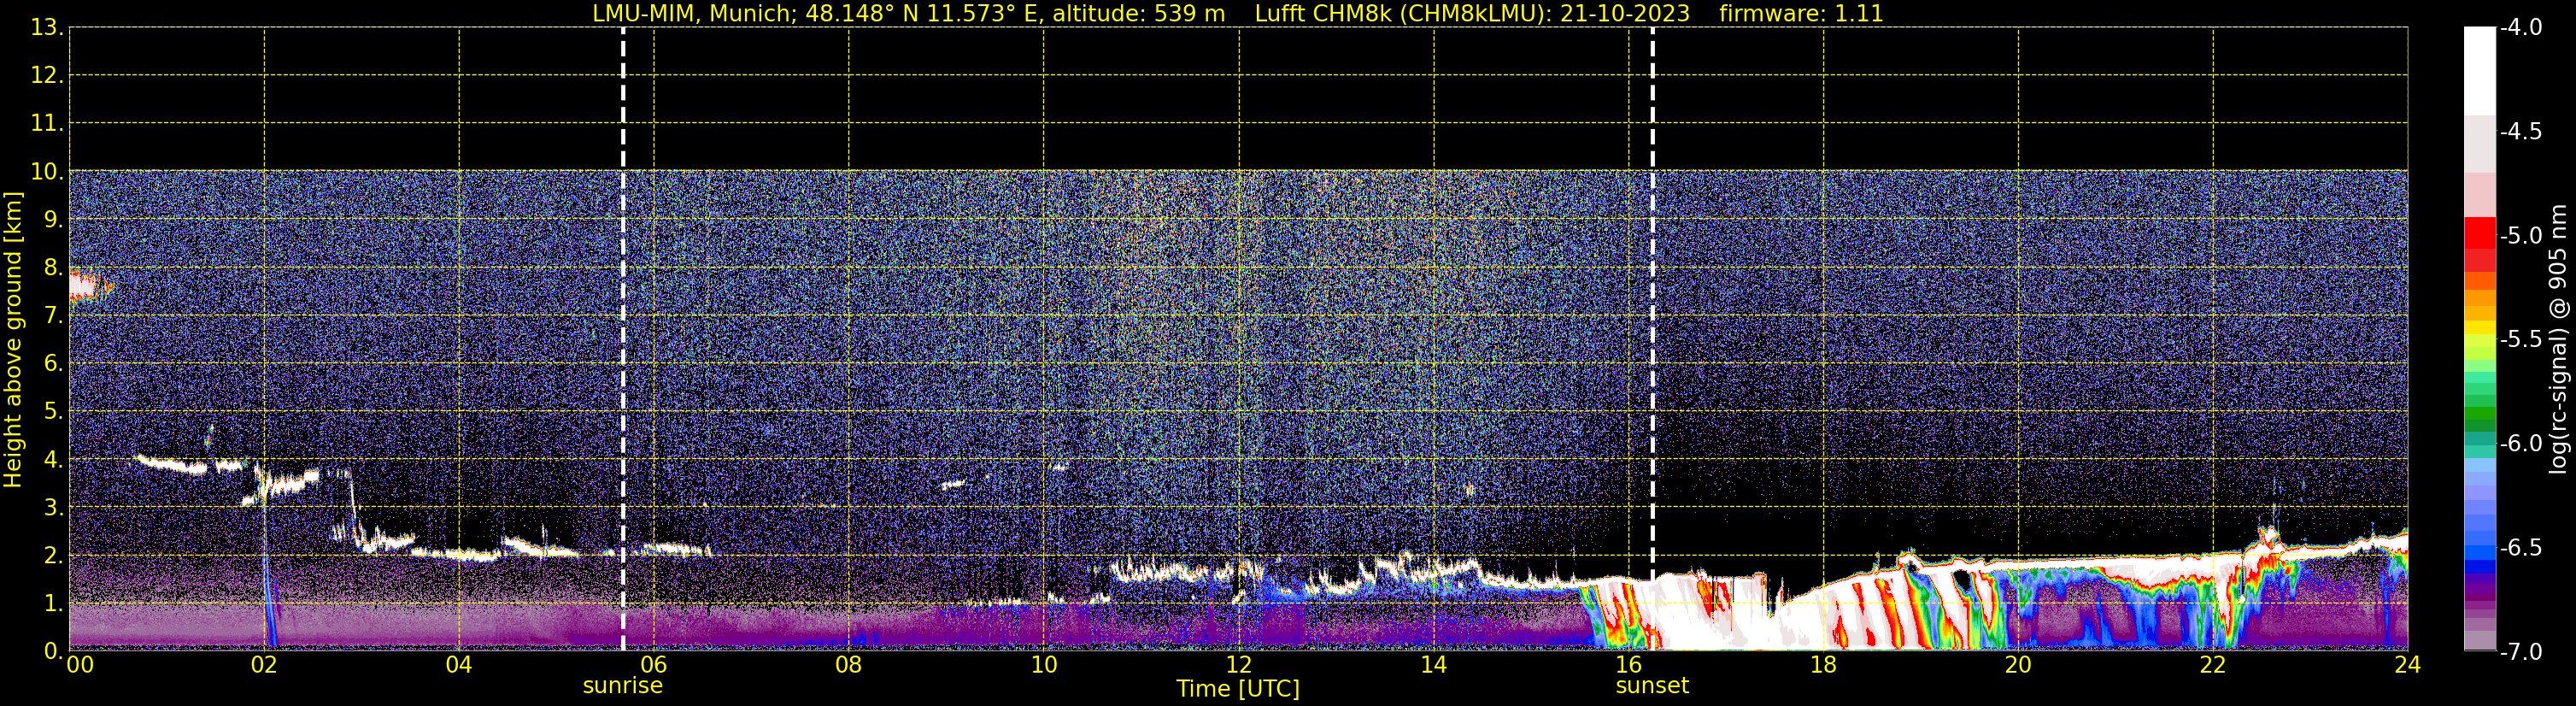2576x706 pixels.
Task: Click the '7.' tick on the height axis
Action: 54,316
